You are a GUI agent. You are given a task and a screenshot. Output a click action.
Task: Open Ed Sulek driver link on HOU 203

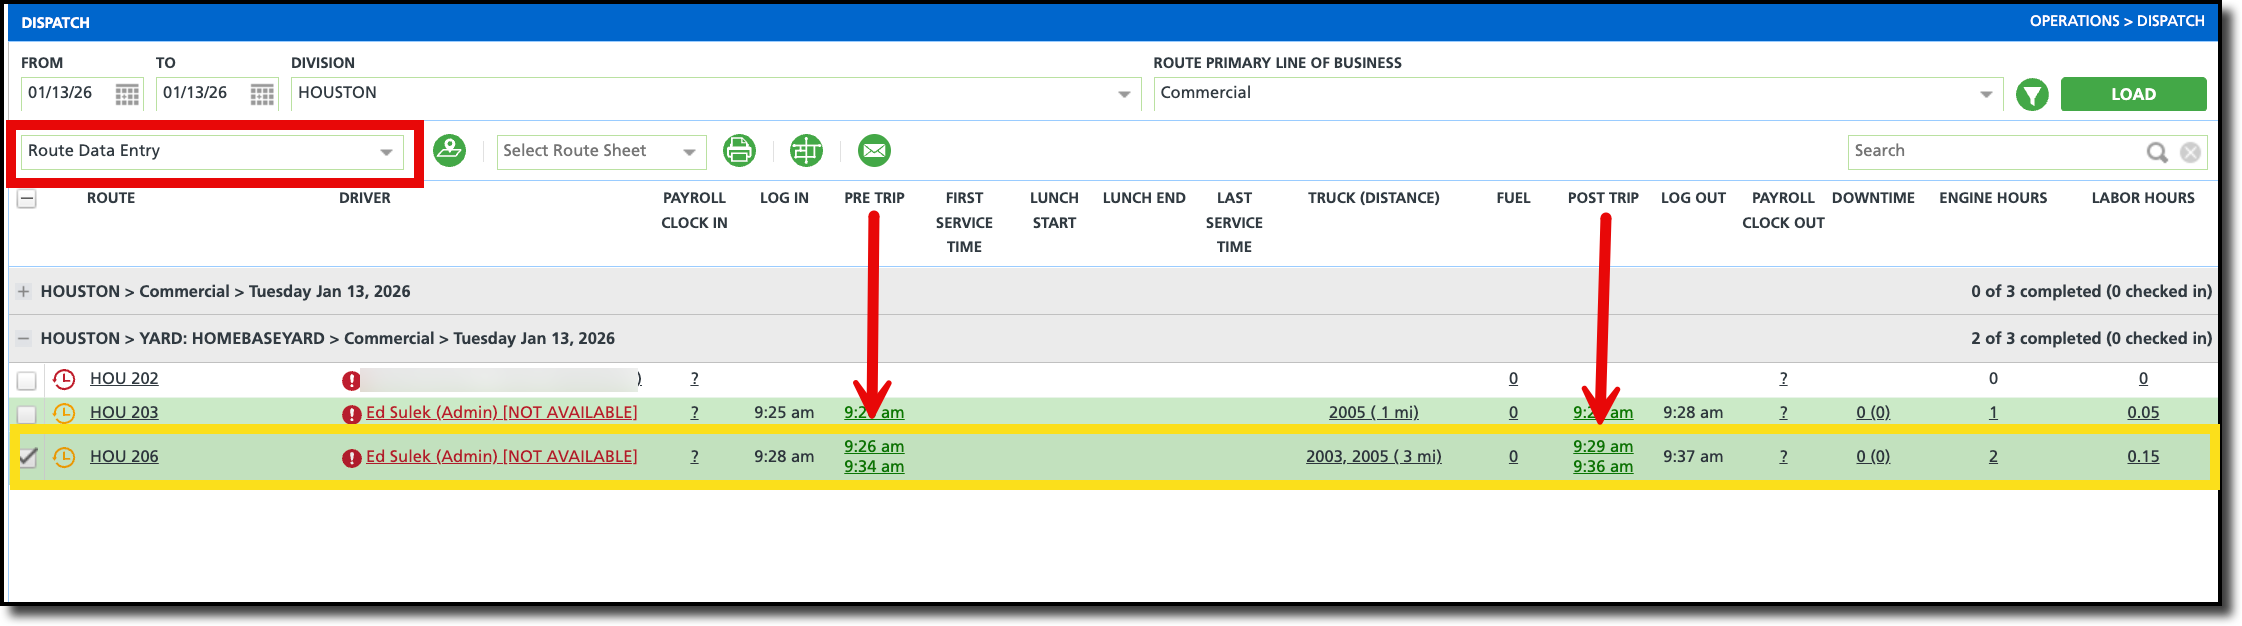coord(501,412)
